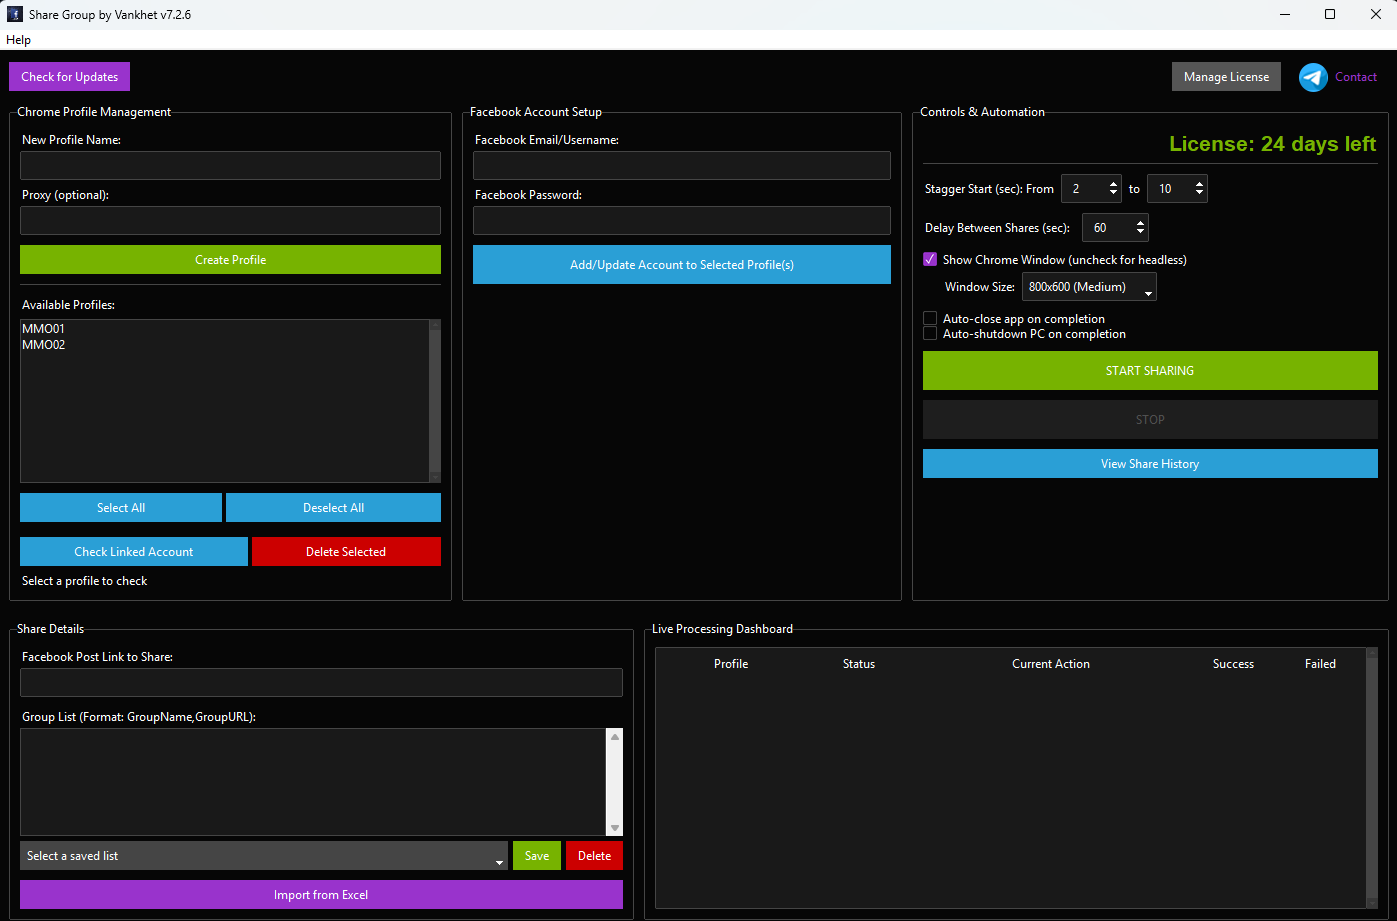Increase Stagger Start to value
This screenshot has height=921, width=1397.
point(1199,183)
